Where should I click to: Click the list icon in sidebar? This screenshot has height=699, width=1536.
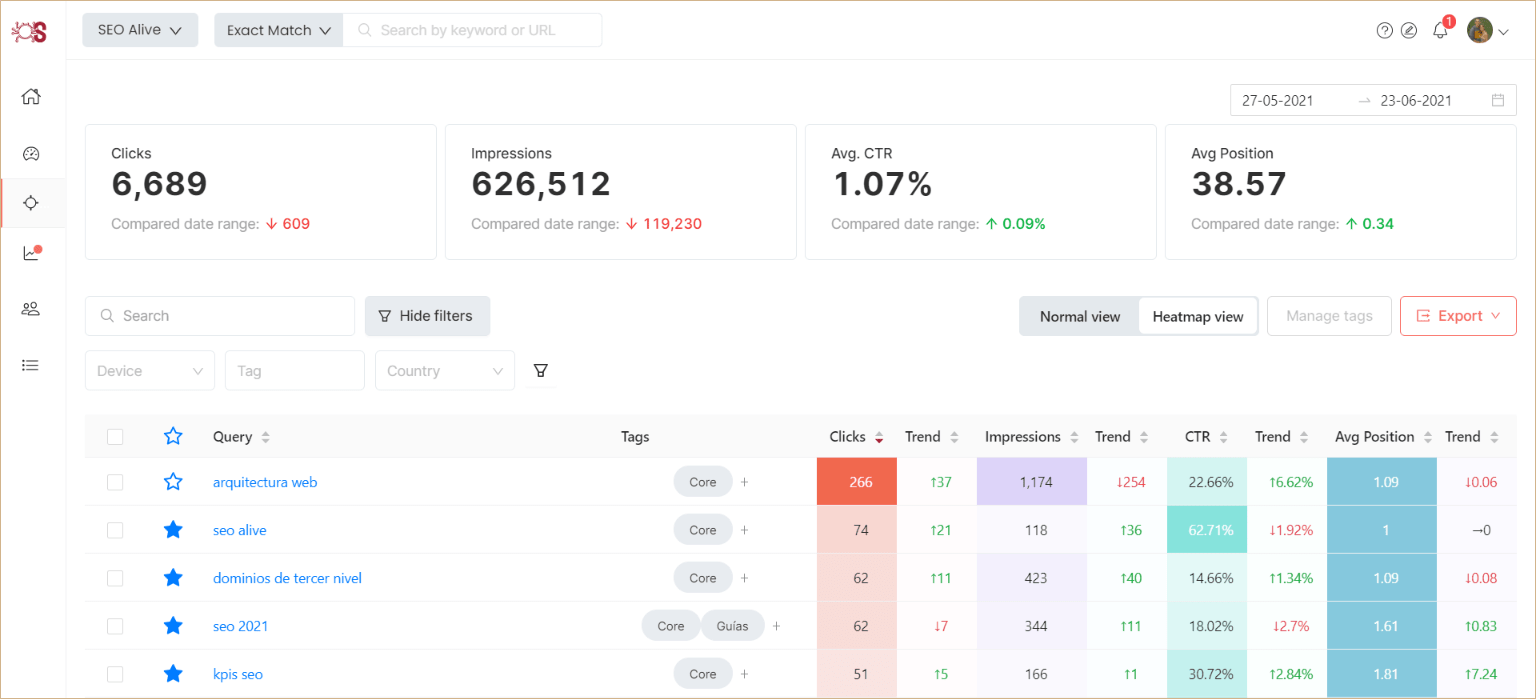[x=31, y=365]
